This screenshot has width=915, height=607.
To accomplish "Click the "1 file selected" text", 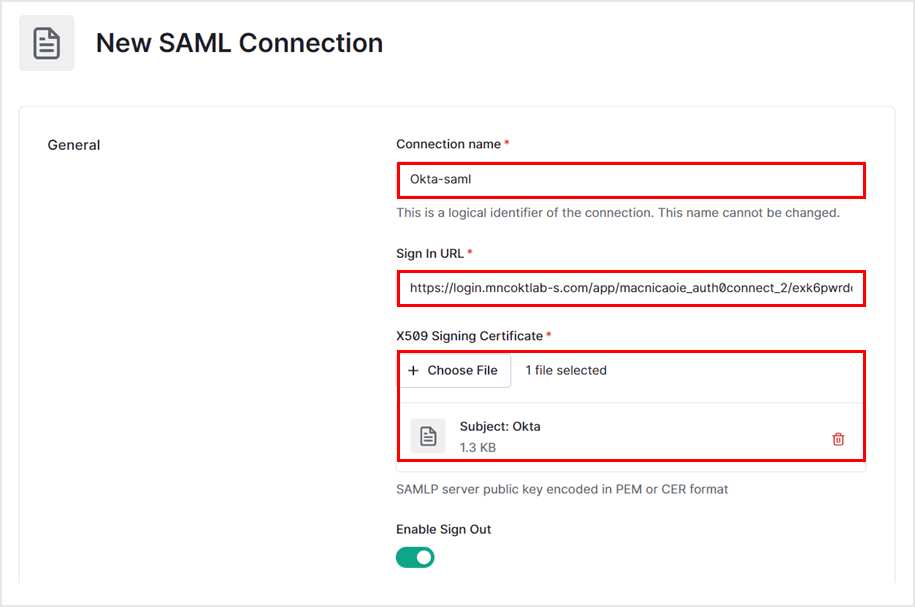I will click(x=566, y=370).
